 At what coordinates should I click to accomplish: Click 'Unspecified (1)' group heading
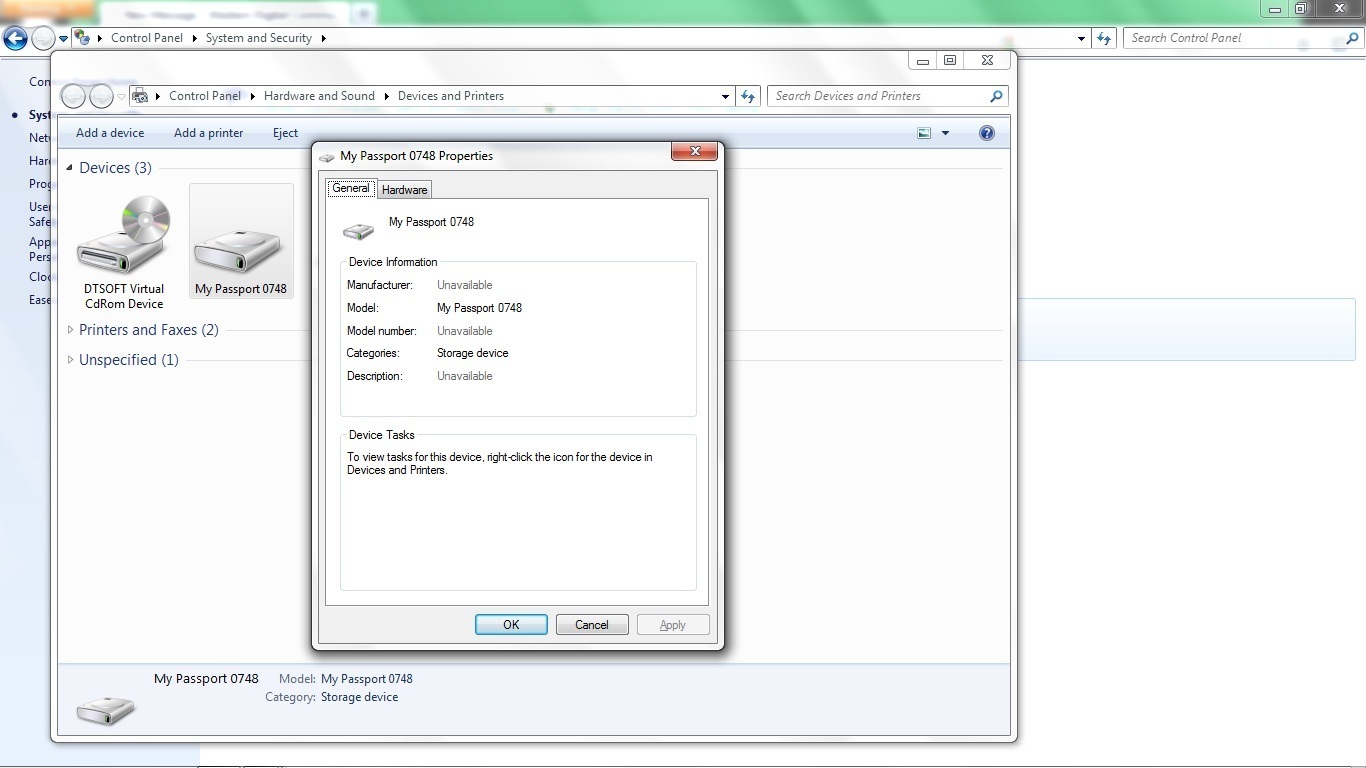tap(129, 360)
